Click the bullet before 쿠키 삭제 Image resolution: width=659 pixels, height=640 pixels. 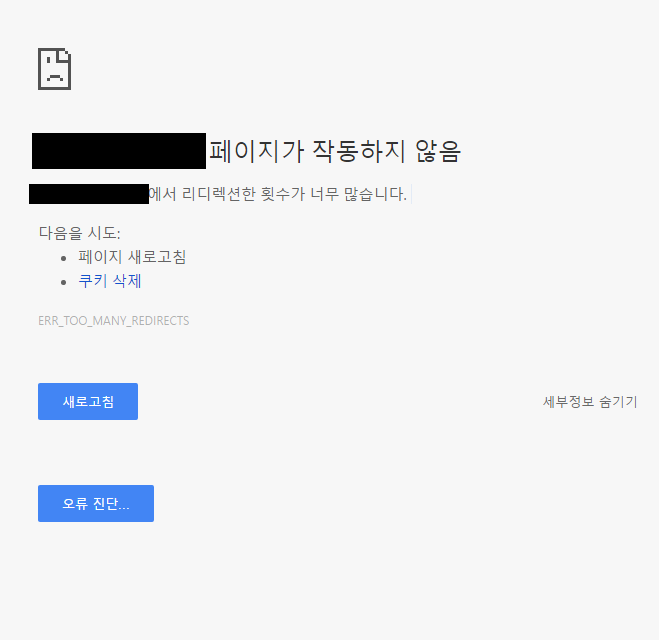point(64,282)
